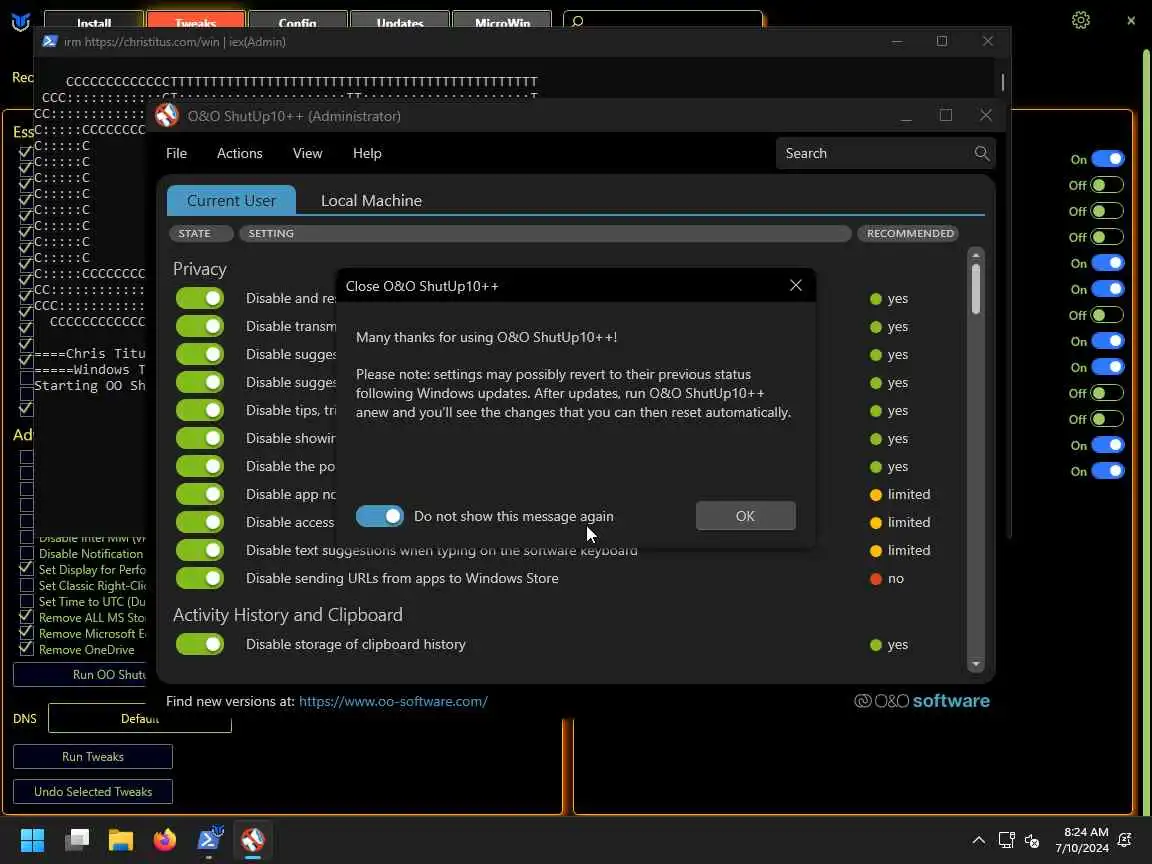Toggle 'Disable Notification' checkbox in WinUtil
Image resolution: width=1152 pixels, height=864 pixels.
coord(26,553)
